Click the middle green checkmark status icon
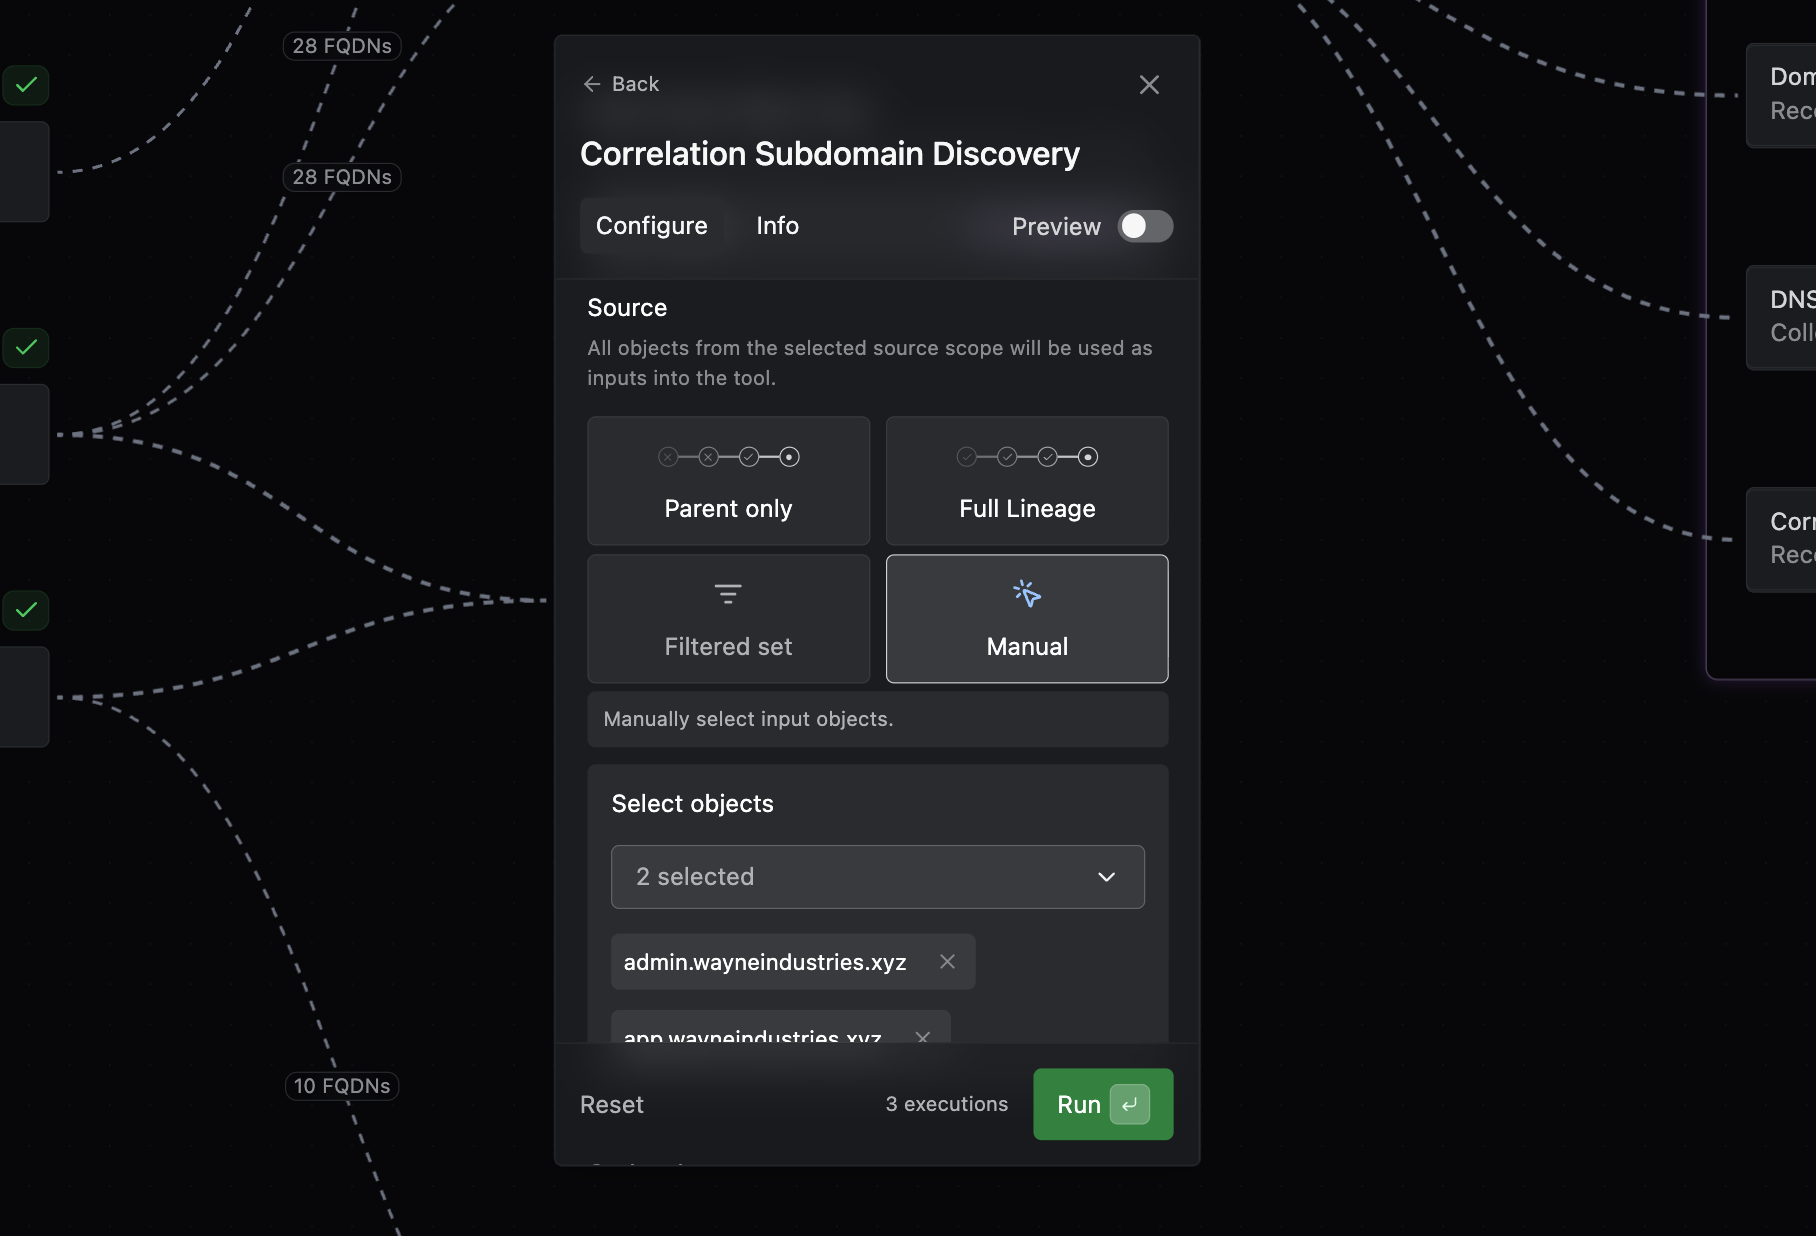 click(26, 348)
